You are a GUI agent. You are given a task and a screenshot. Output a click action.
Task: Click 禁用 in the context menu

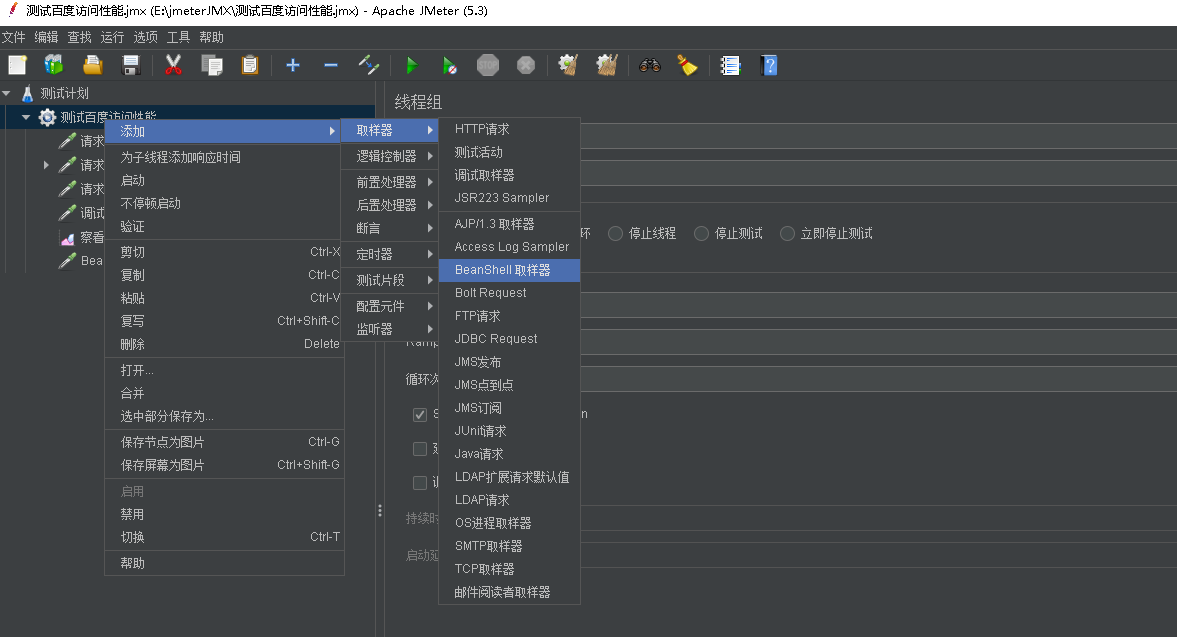(224, 515)
